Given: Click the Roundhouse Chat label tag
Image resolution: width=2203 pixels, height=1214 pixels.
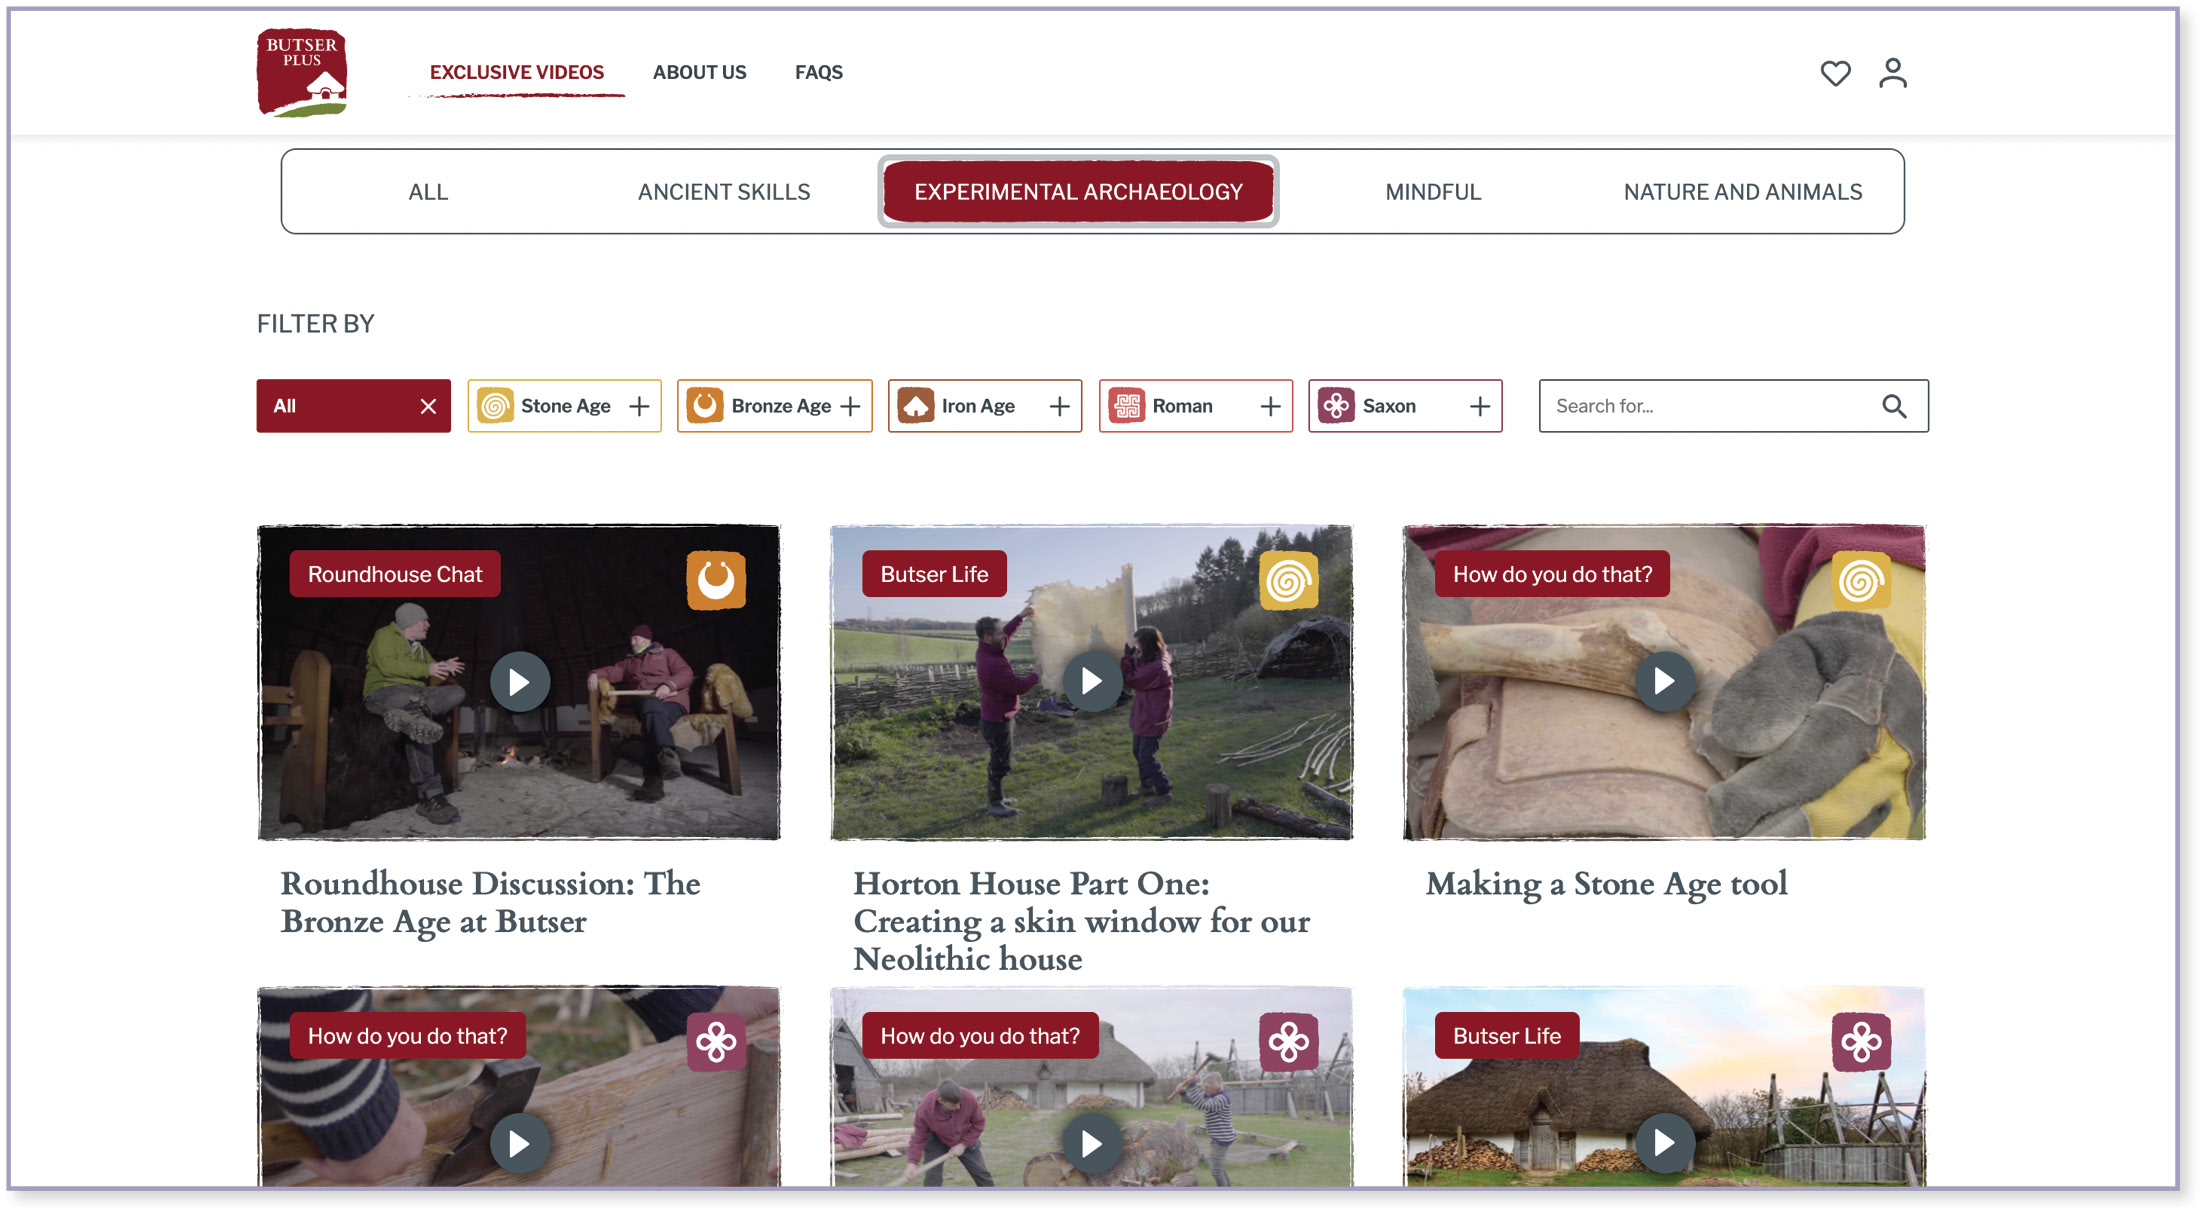Looking at the screenshot, I should (395, 574).
